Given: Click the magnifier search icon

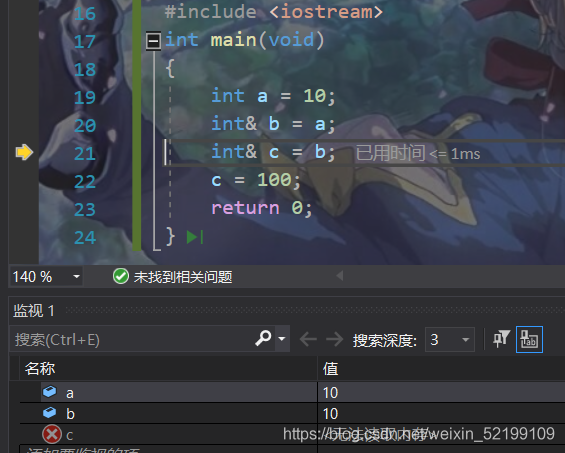Looking at the screenshot, I should 263,338.
